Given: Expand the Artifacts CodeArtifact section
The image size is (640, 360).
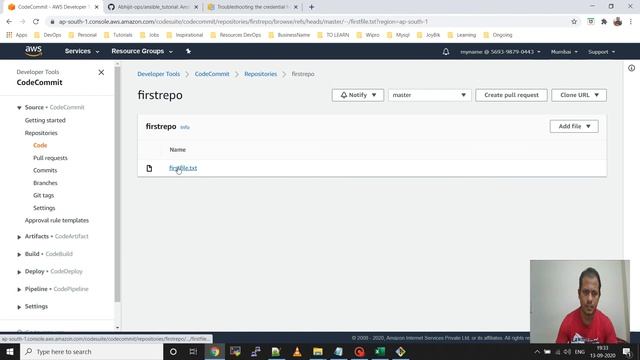Looking at the screenshot, I should coord(19,237).
